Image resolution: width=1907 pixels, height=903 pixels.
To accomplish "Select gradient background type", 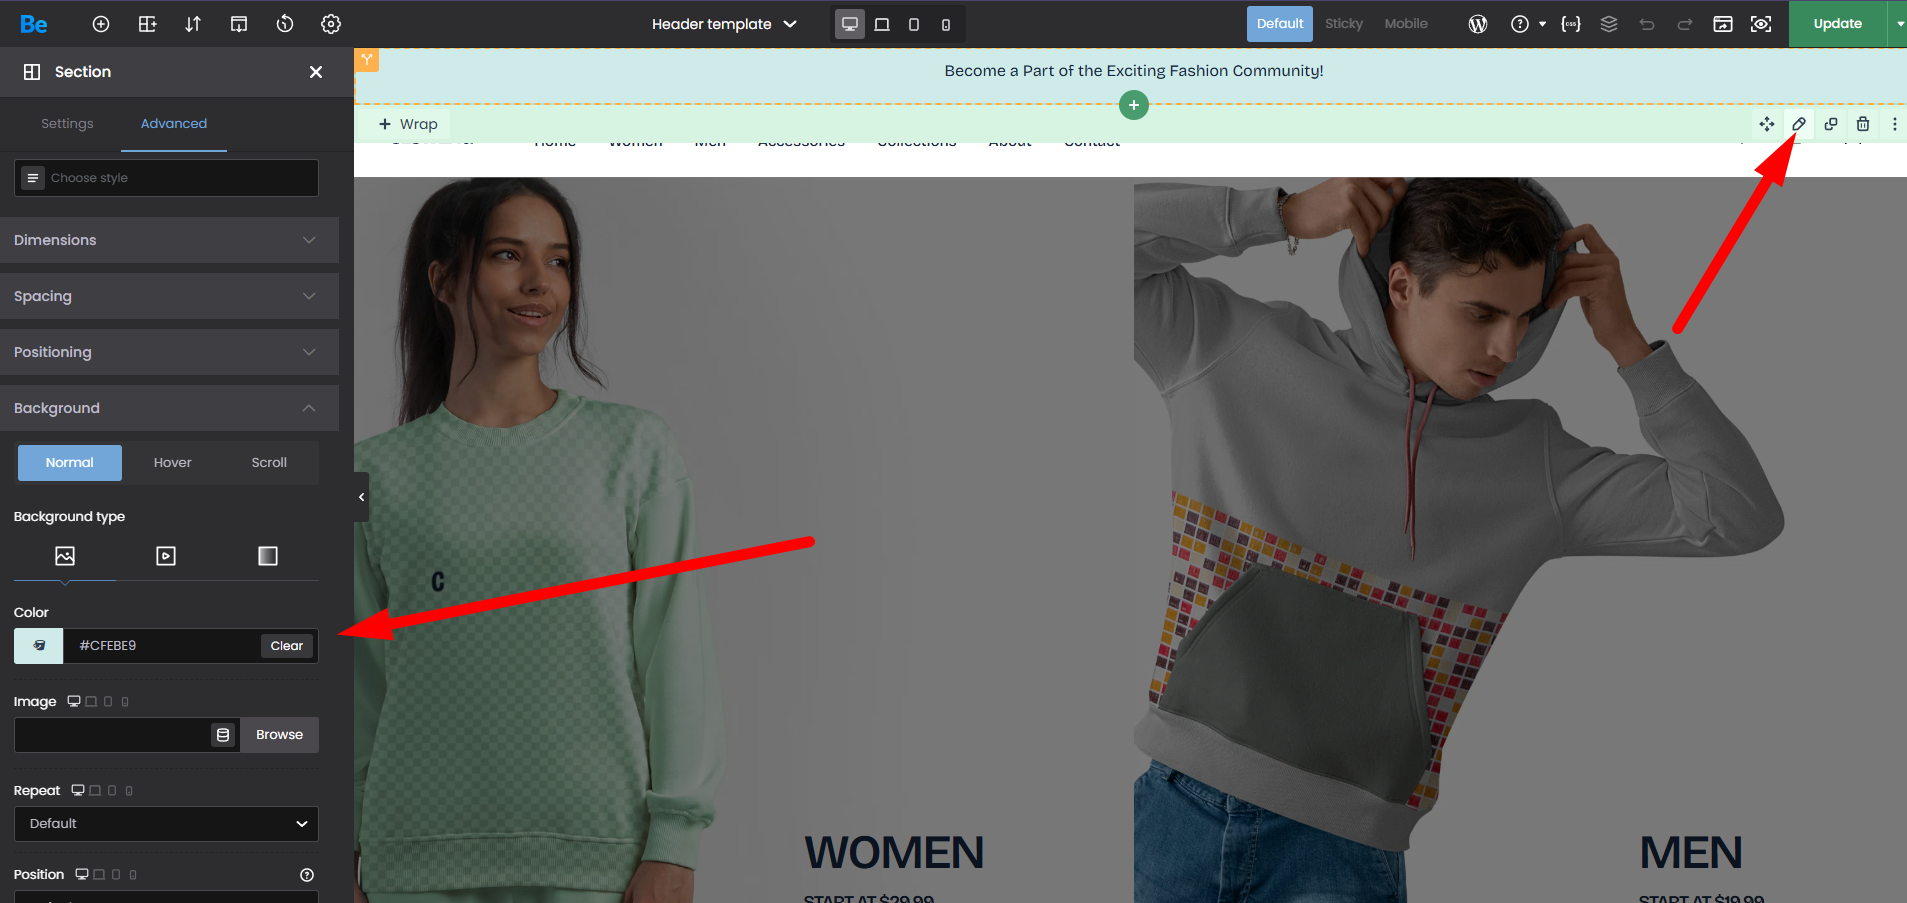I will point(267,556).
